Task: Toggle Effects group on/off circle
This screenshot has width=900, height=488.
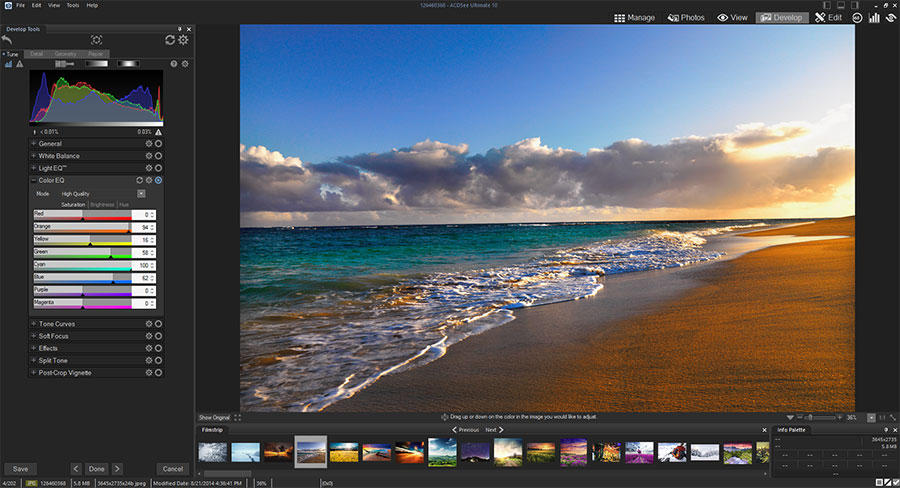Action: point(158,348)
